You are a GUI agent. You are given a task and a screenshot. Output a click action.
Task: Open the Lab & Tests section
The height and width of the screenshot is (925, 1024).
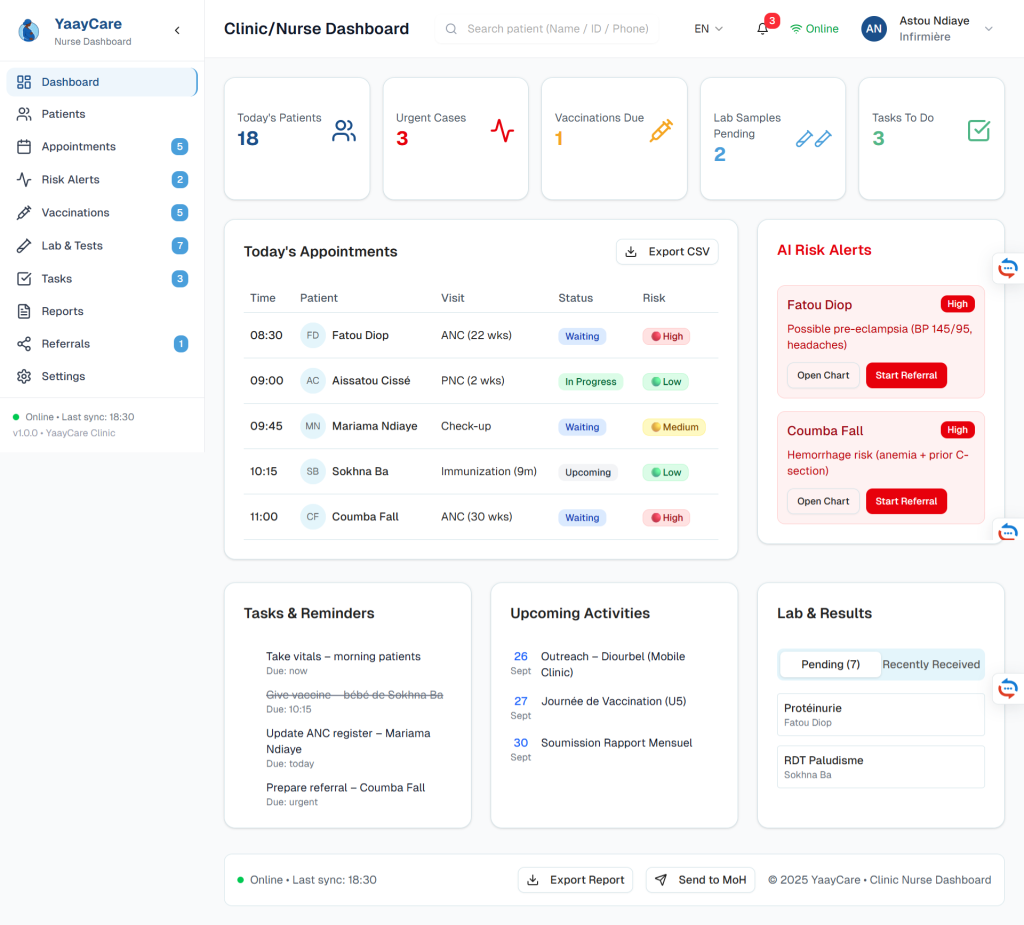(72, 246)
